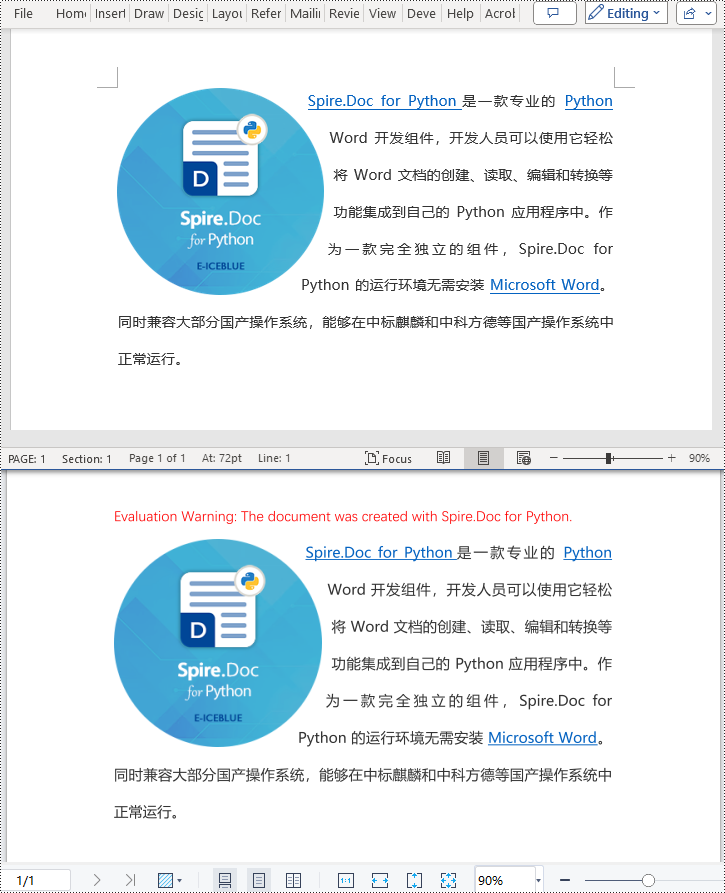725x893 pixels.
Task: Fit page to height in viewer
Action: (414, 880)
